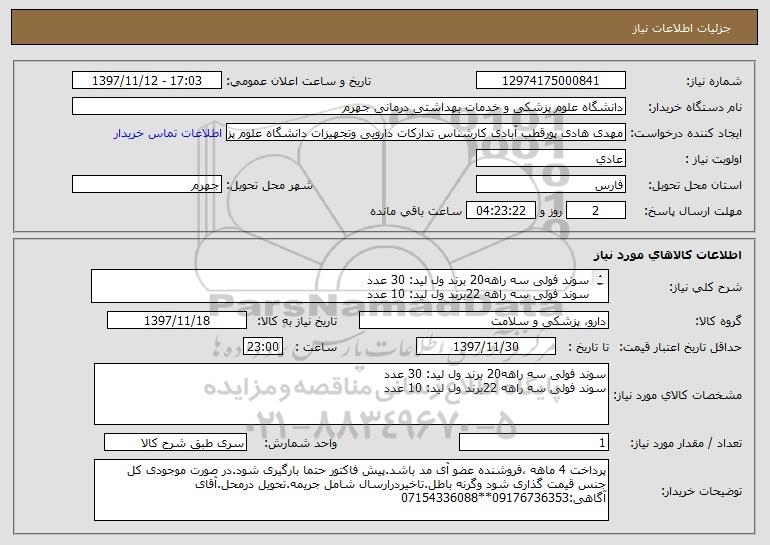Image resolution: width=770 pixels, height=545 pixels.
Task: Click the need date field 1397/11/18
Action: [x=177, y=320]
